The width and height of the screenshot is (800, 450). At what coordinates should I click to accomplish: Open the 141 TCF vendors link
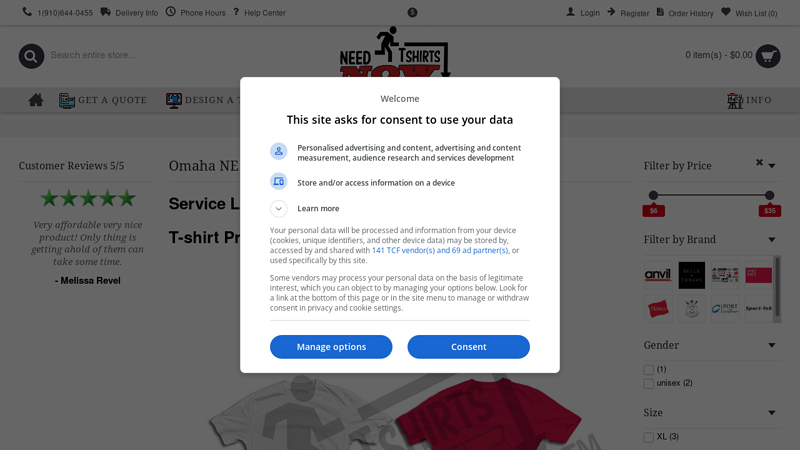click(x=440, y=250)
